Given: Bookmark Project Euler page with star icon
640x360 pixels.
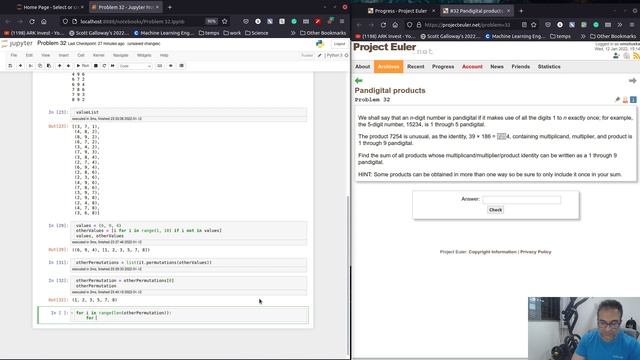Looking at the screenshot, I should (x=533, y=25).
